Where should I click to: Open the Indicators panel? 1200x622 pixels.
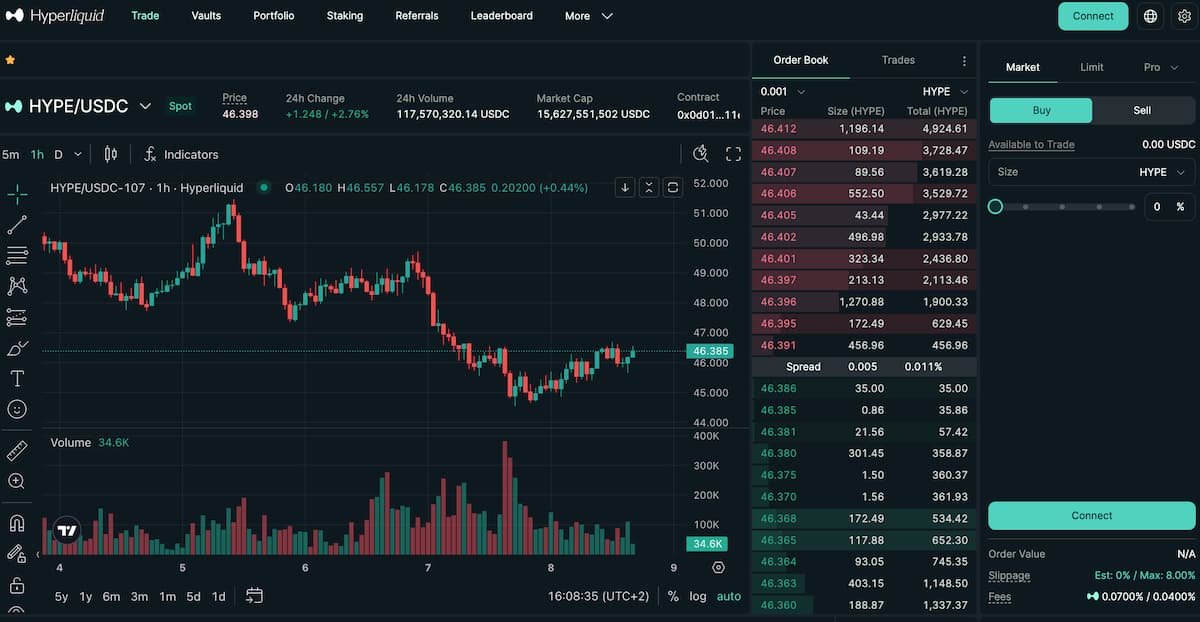click(181, 154)
